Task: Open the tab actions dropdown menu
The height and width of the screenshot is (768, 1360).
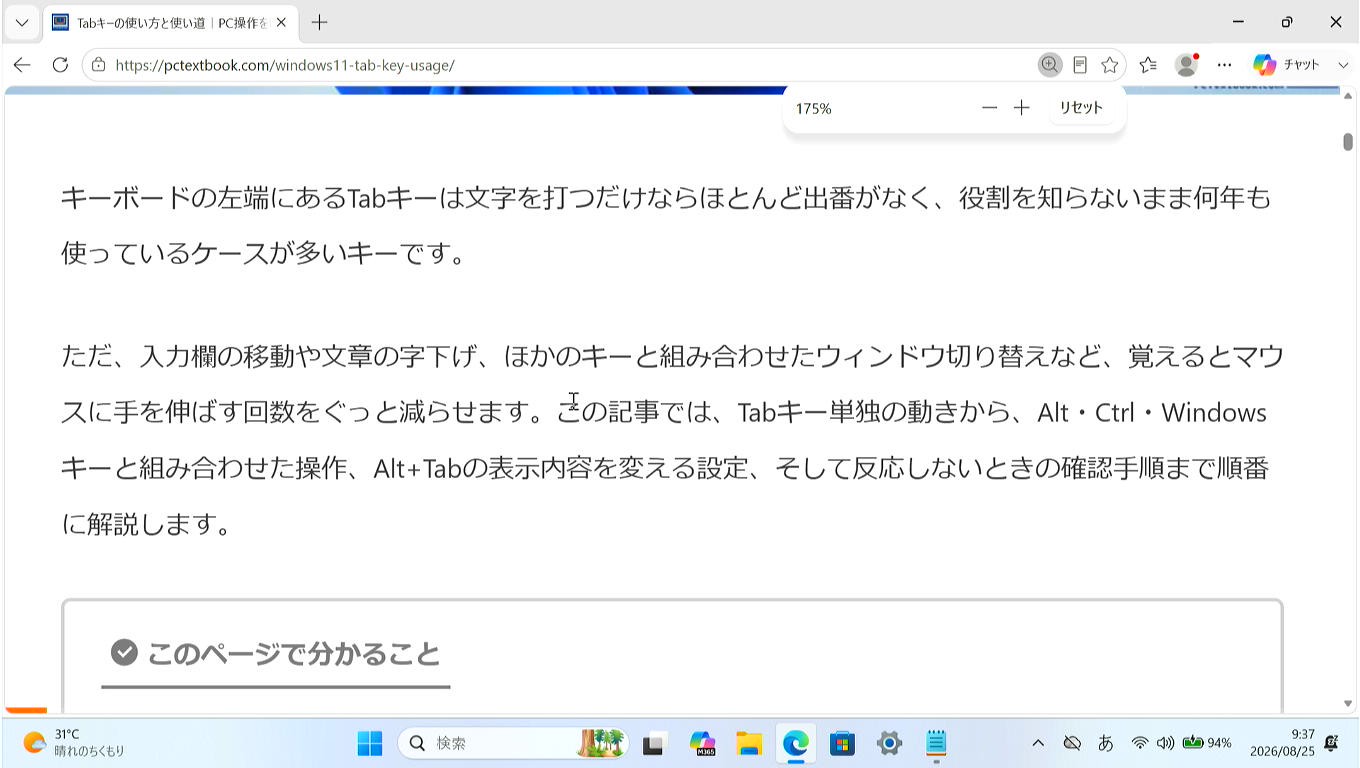Action: click(22, 22)
